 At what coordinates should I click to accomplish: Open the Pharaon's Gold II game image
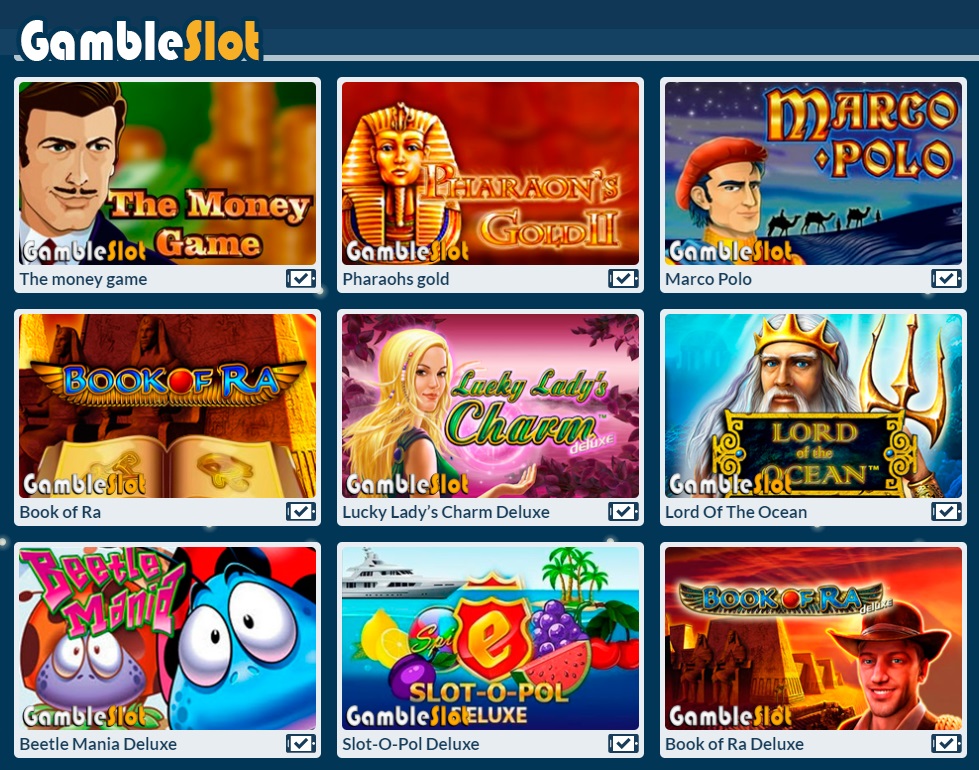[490, 174]
